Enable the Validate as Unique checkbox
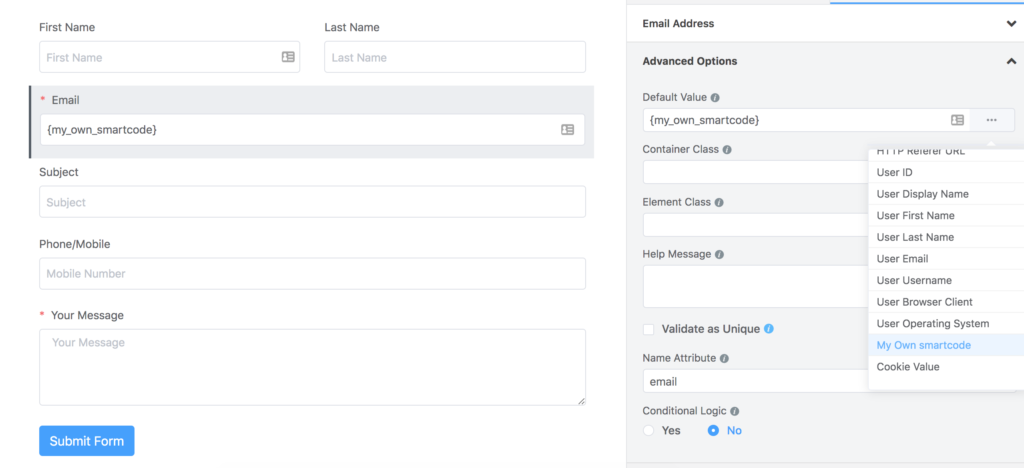The width and height of the screenshot is (1024, 468). click(649, 329)
